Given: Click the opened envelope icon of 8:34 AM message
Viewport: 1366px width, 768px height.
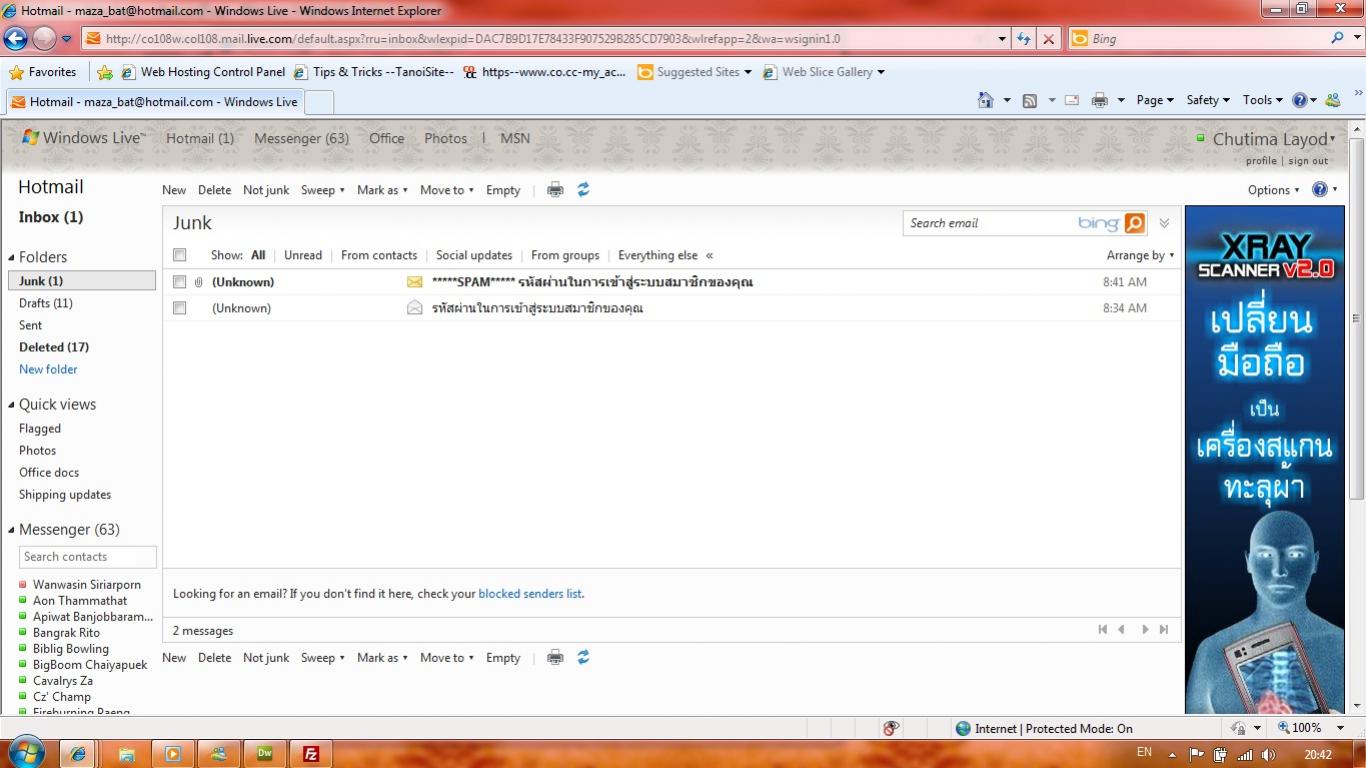Looking at the screenshot, I should coord(414,308).
